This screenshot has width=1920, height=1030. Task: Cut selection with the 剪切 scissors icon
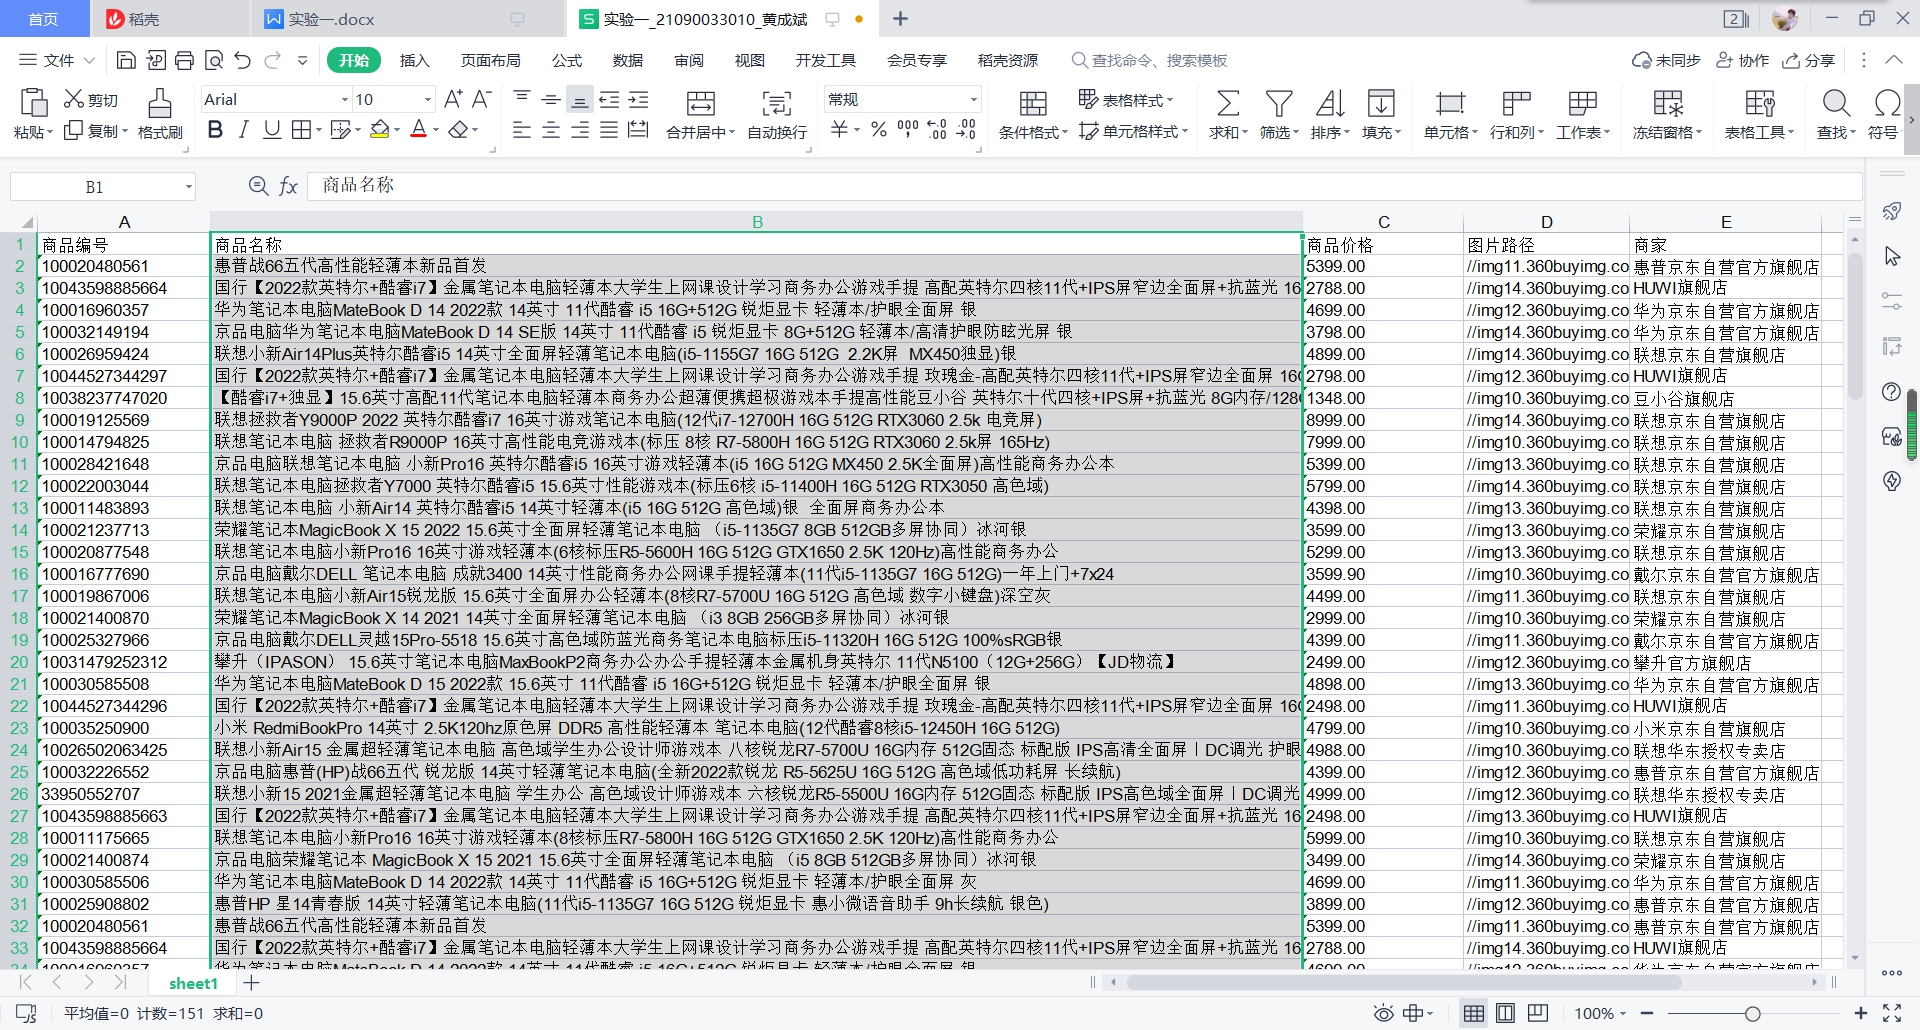[73, 99]
